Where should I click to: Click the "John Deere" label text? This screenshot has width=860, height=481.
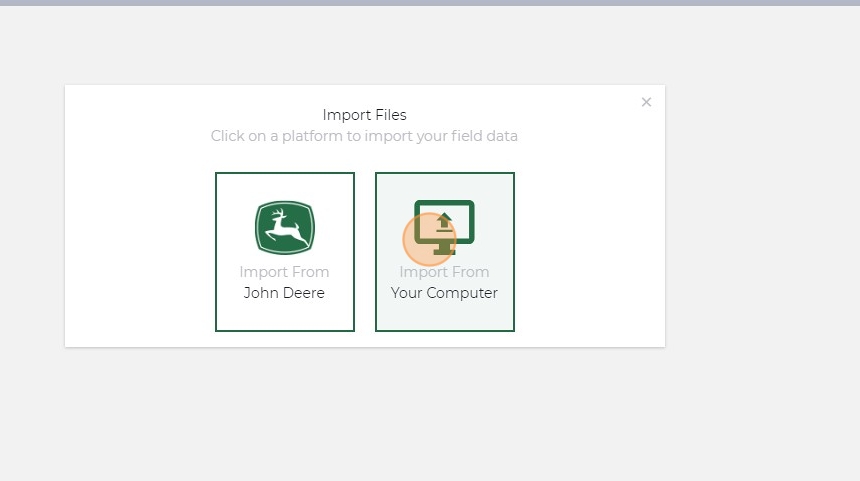pyautogui.click(x=285, y=293)
